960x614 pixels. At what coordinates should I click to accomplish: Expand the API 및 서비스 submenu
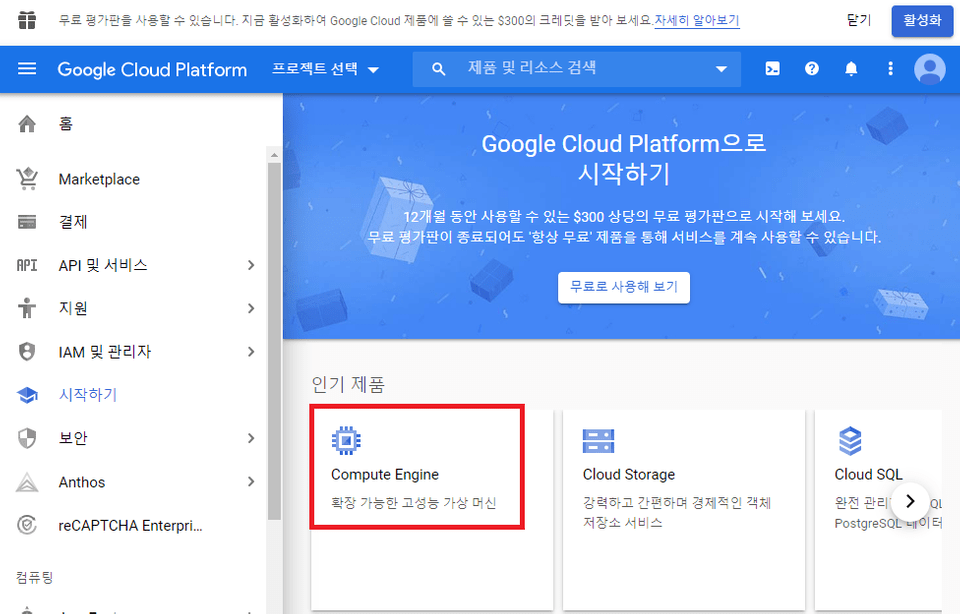[x=251, y=265]
